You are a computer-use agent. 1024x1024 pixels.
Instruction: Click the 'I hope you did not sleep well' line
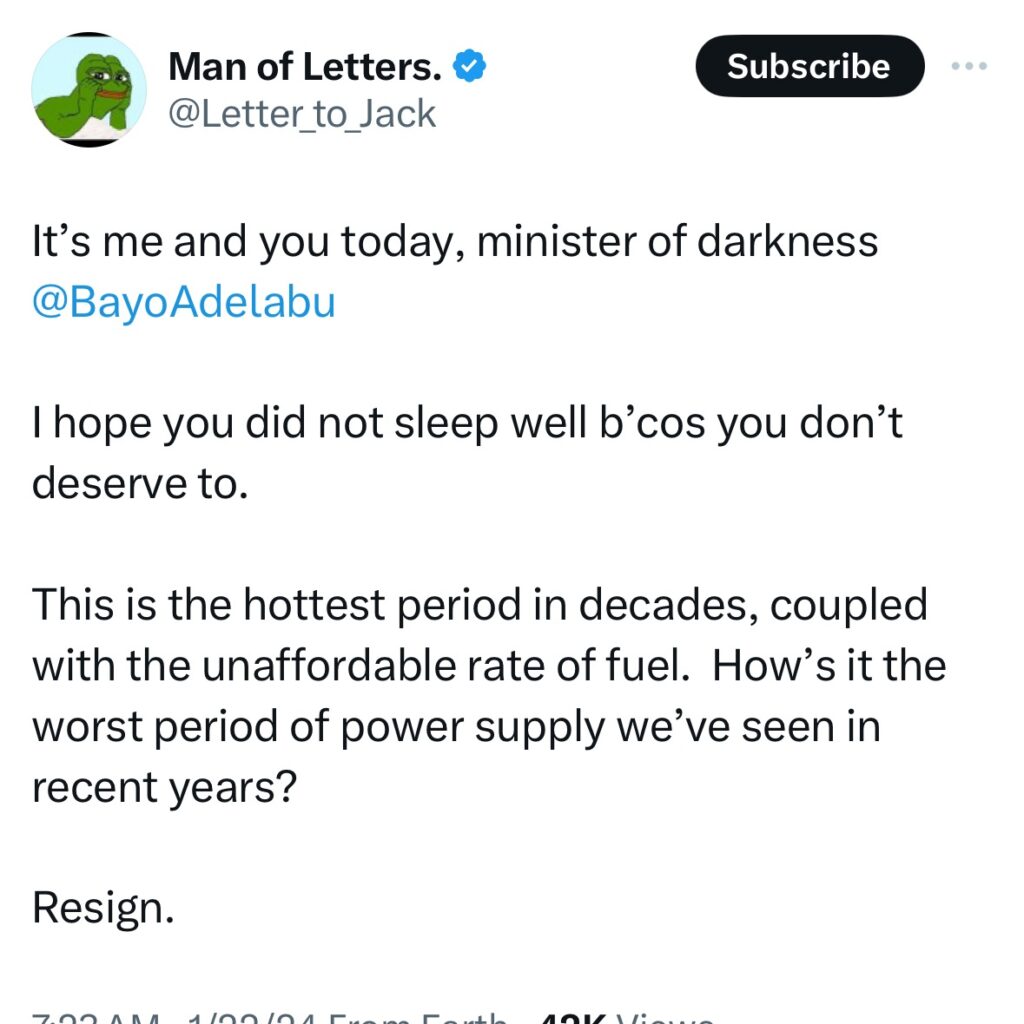[x=467, y=423]
